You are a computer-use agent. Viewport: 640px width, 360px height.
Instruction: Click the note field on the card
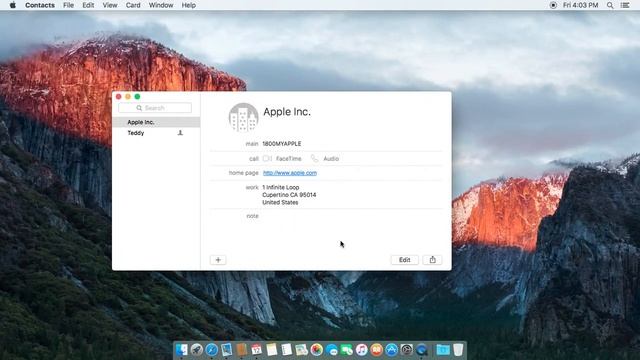point(351,216)
